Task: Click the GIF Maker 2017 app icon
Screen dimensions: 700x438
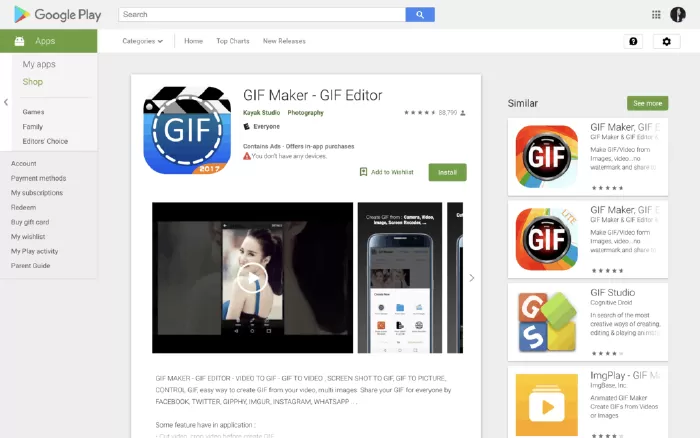Action: 187,130
